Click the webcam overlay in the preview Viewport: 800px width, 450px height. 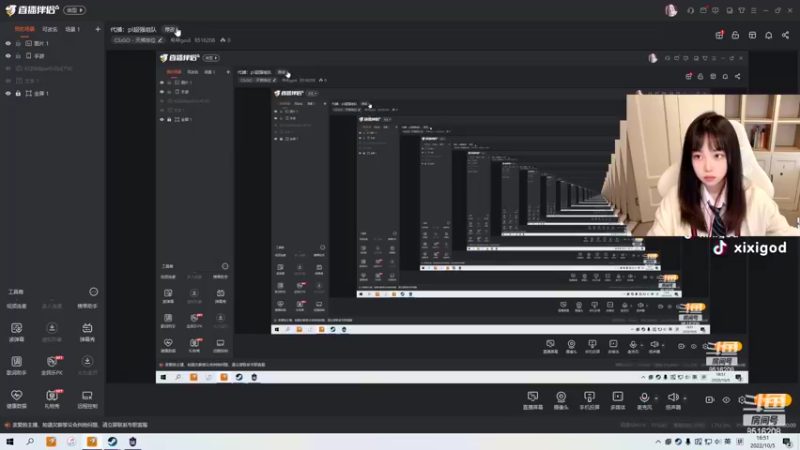[713, 165]
